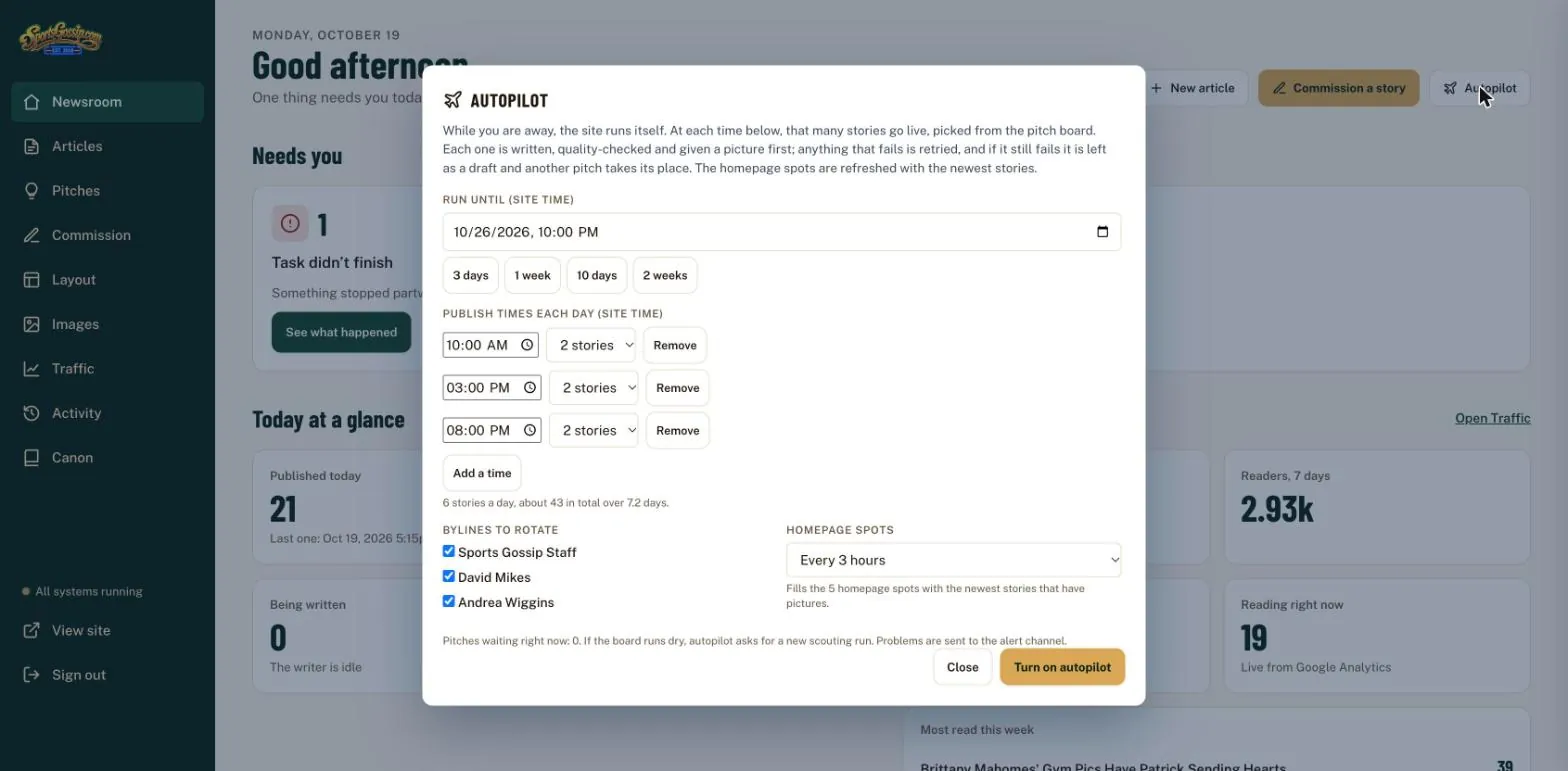Choose the 3 days preset
This screenshot has height=771, width=1568.
pyautogui.click(x=471, y=275)
